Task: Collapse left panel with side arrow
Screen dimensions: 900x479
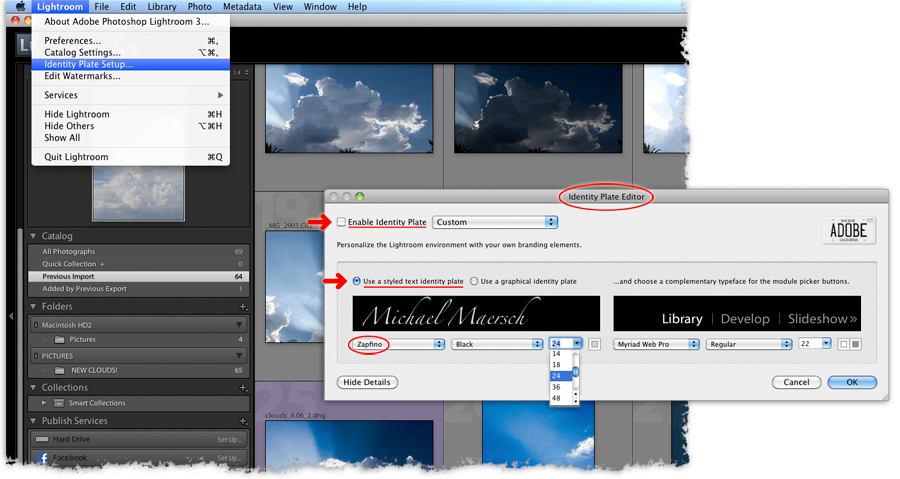Action: tap(11, 316)
